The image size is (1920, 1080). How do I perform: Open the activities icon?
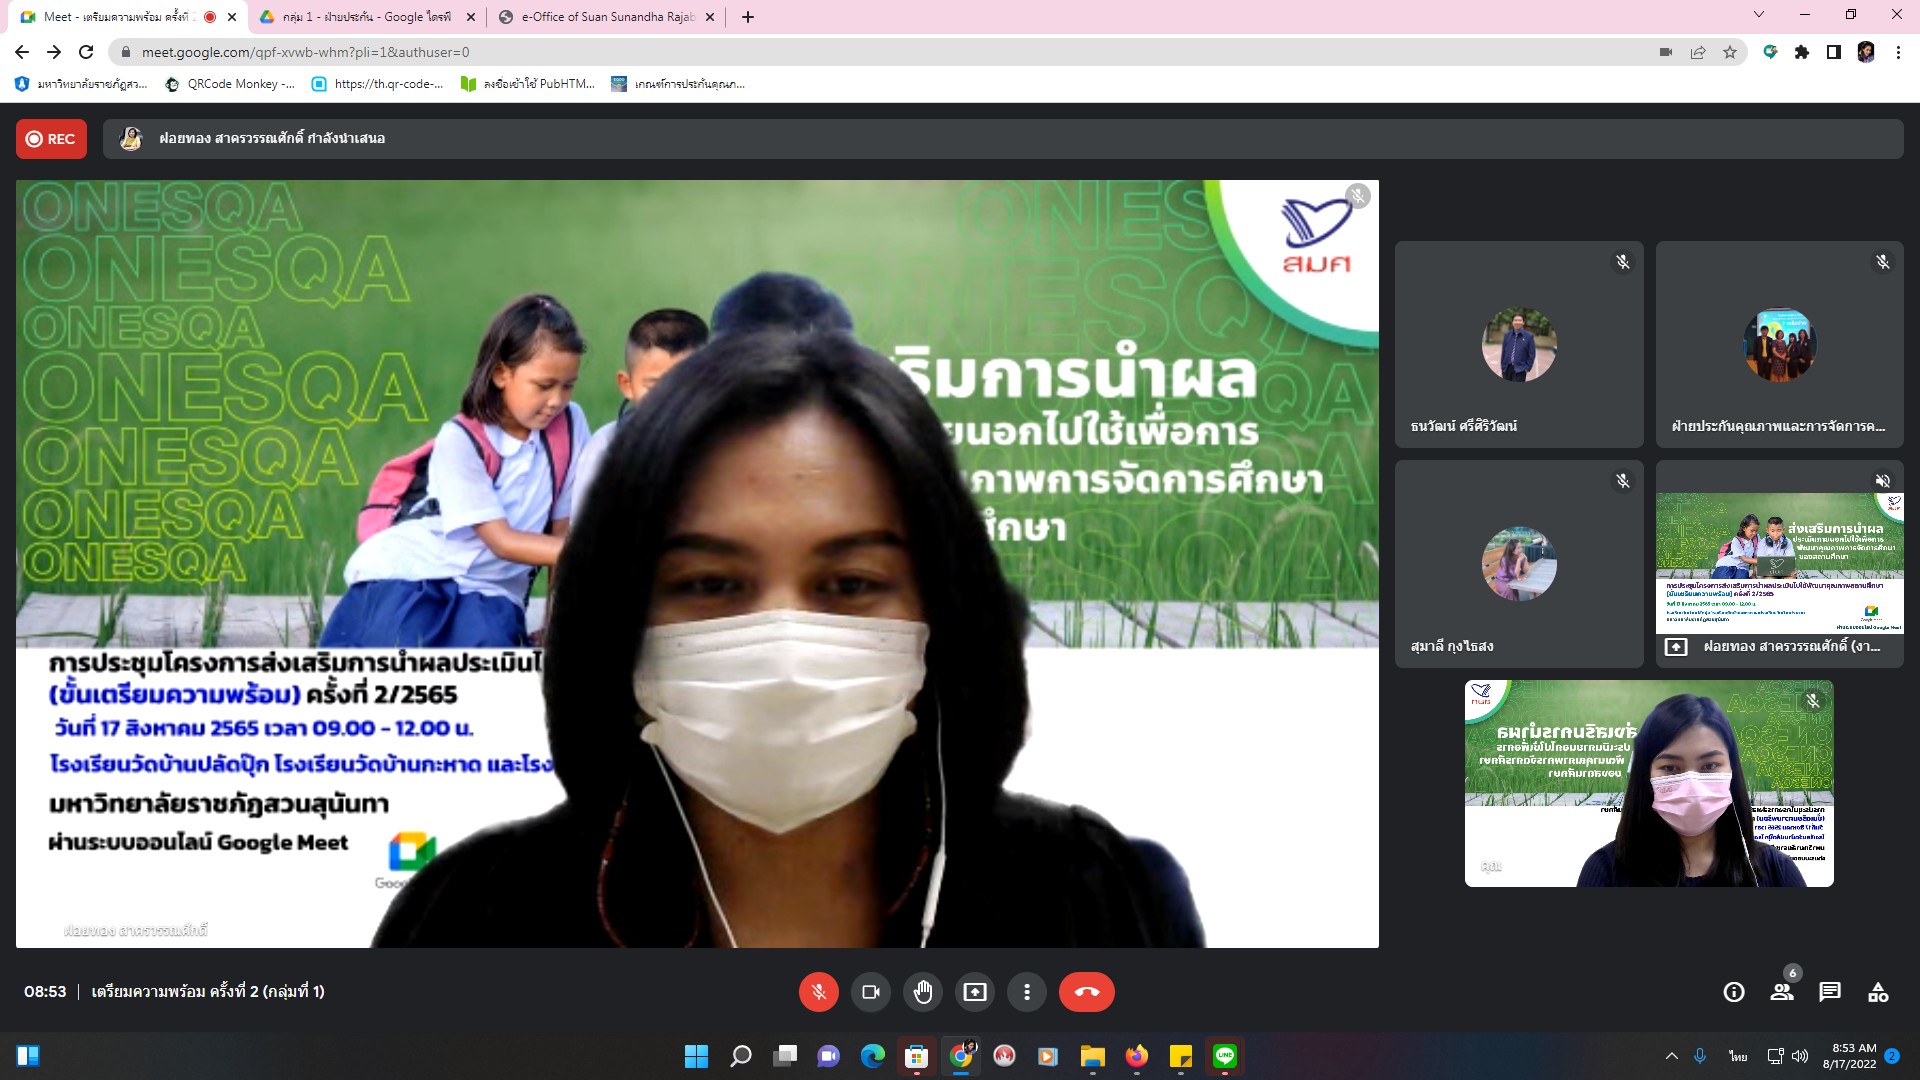[1878, 992]
